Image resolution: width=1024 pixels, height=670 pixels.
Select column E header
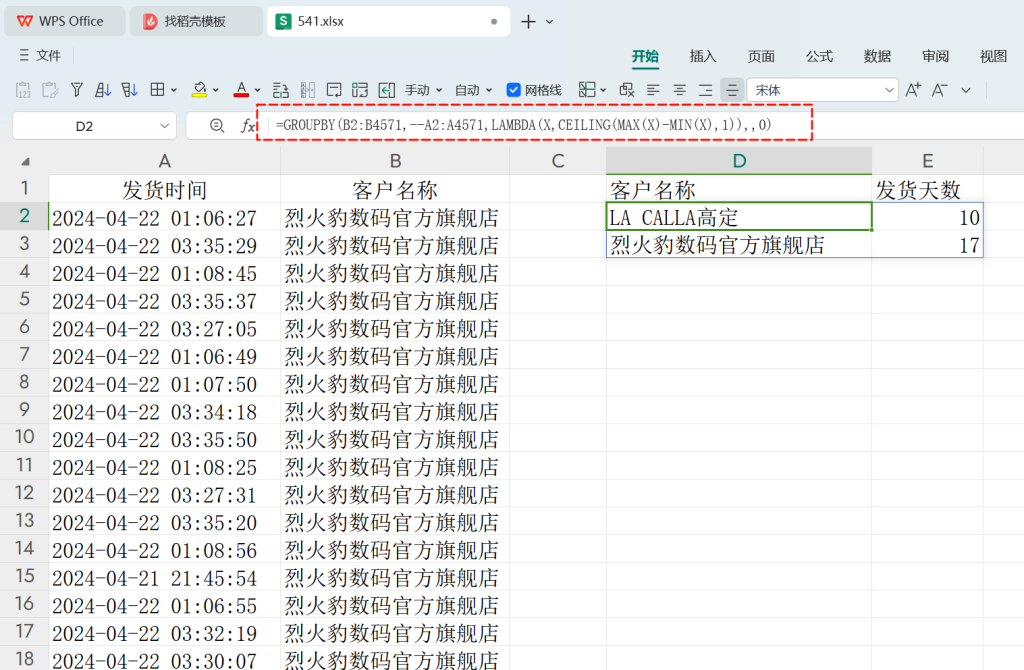pyautogui.click(x=927, y=161)
